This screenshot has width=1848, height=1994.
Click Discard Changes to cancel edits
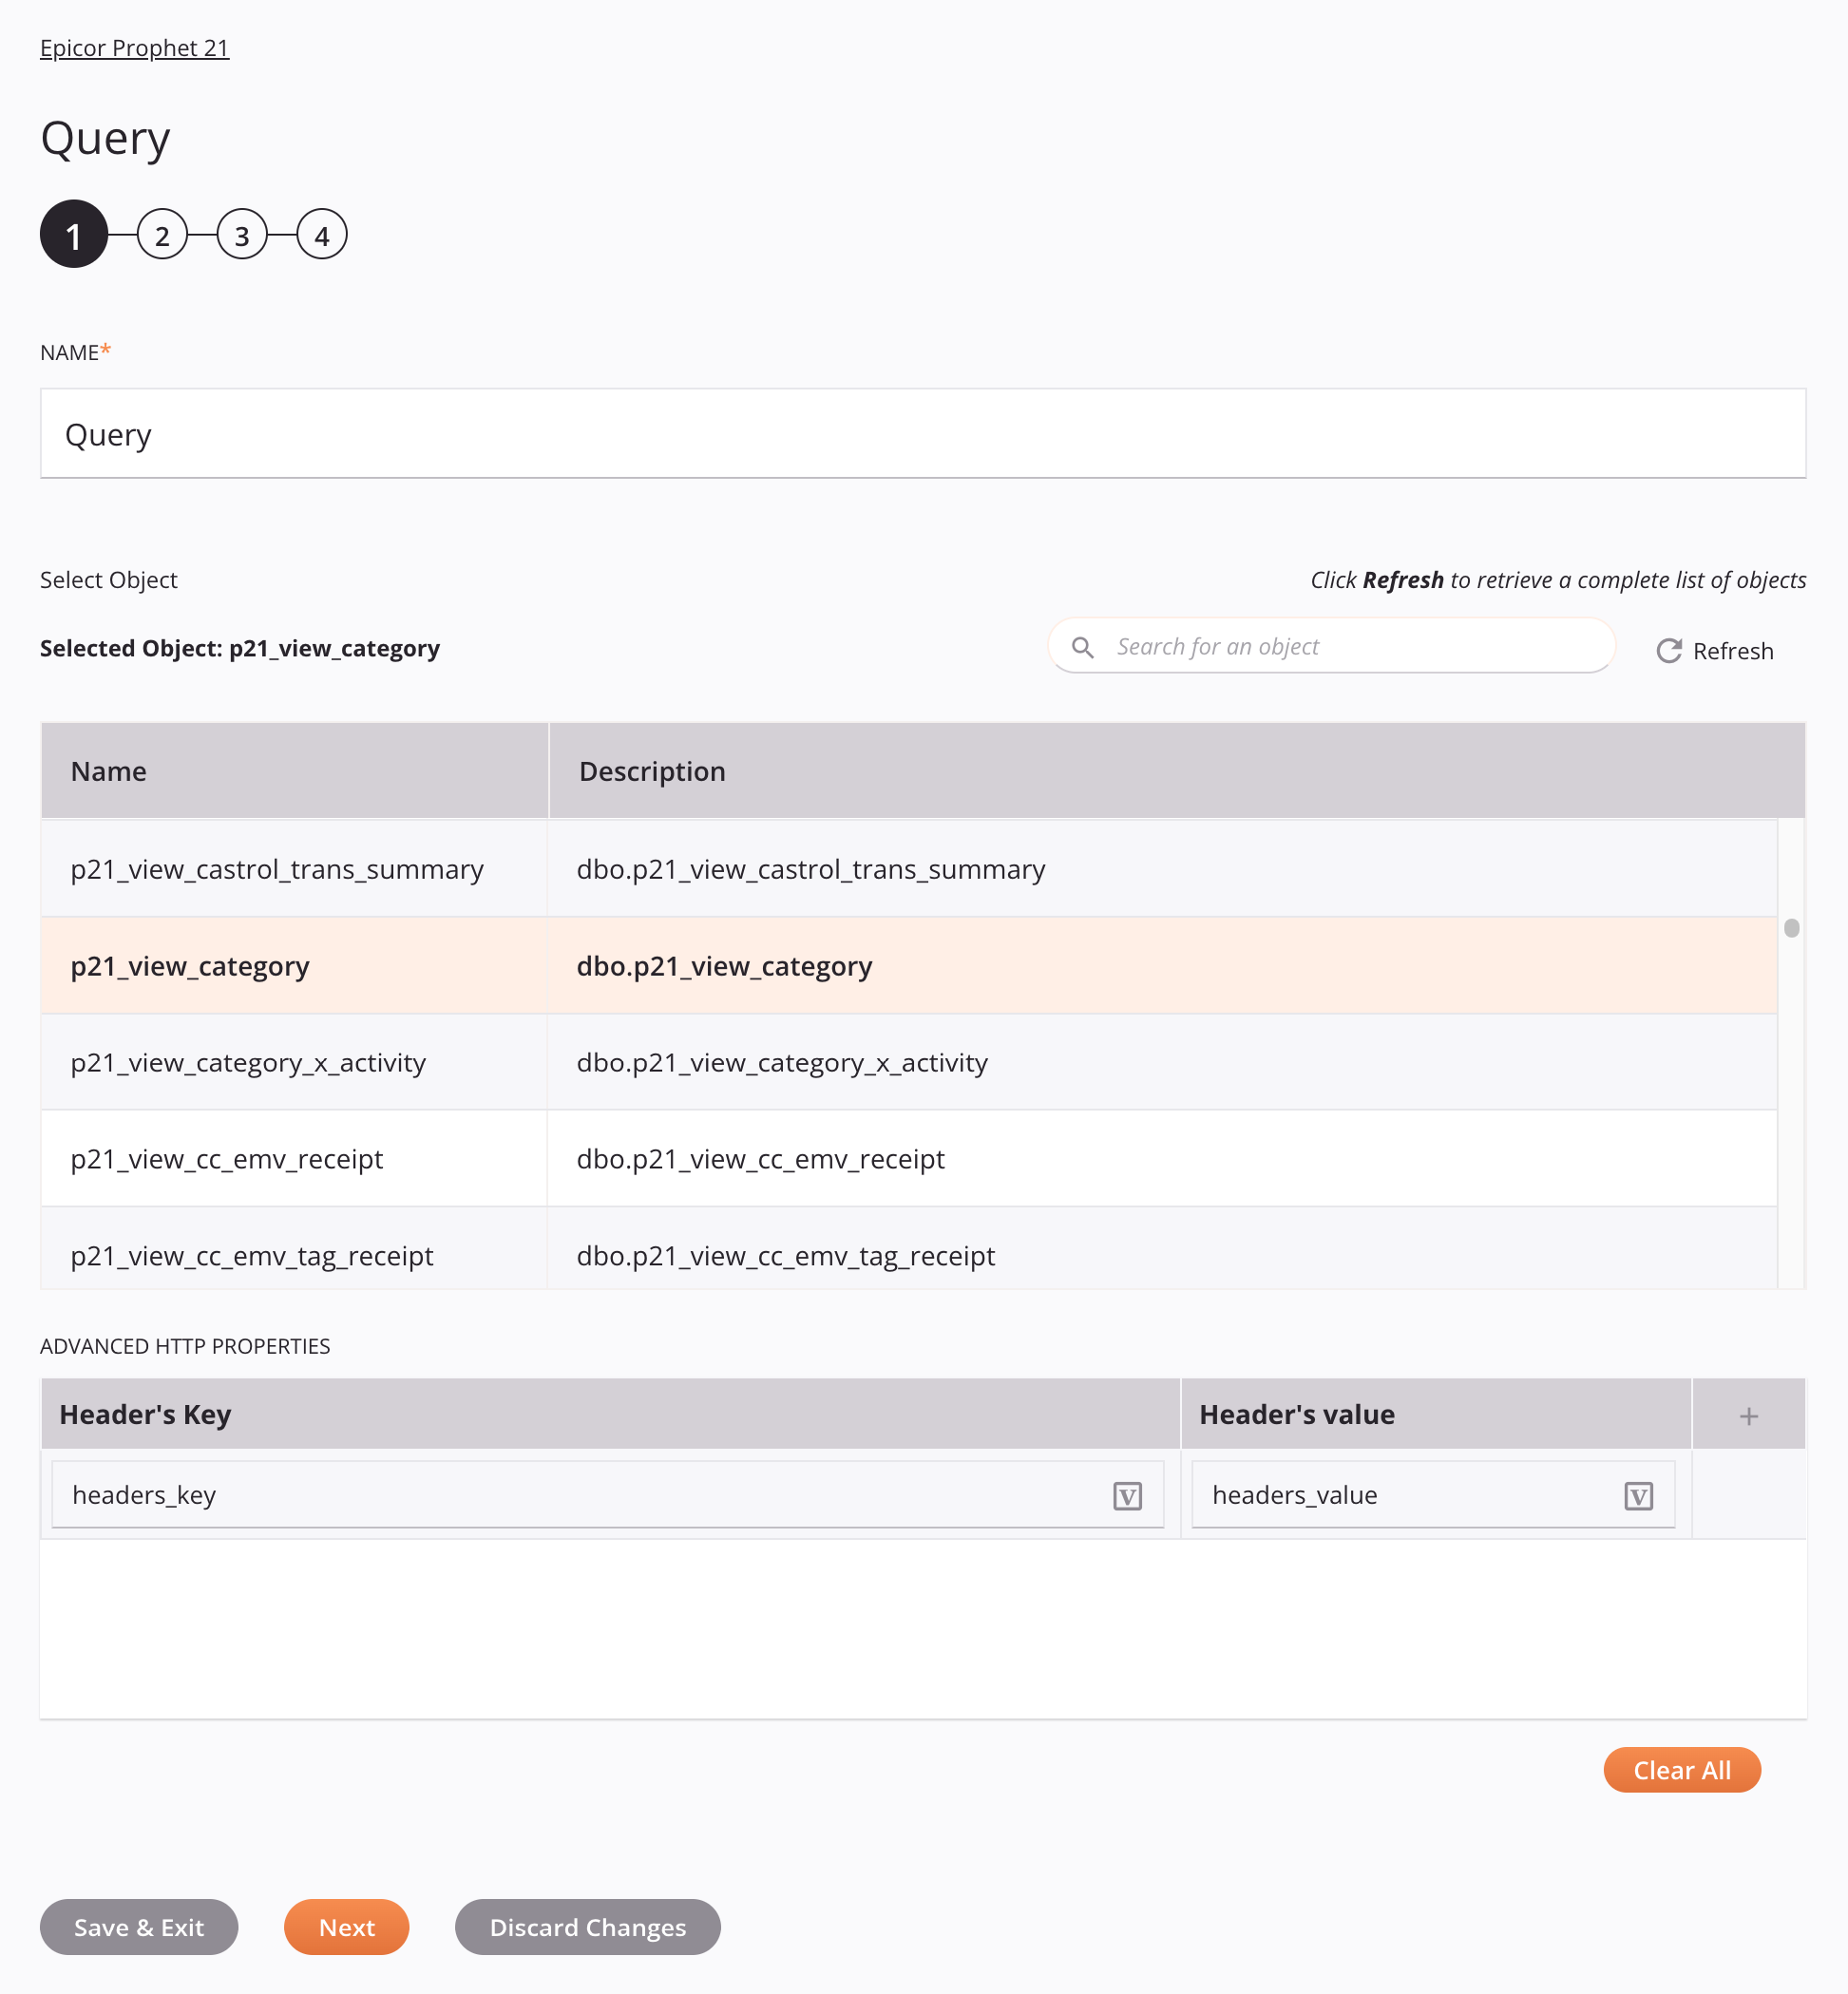587,1927
